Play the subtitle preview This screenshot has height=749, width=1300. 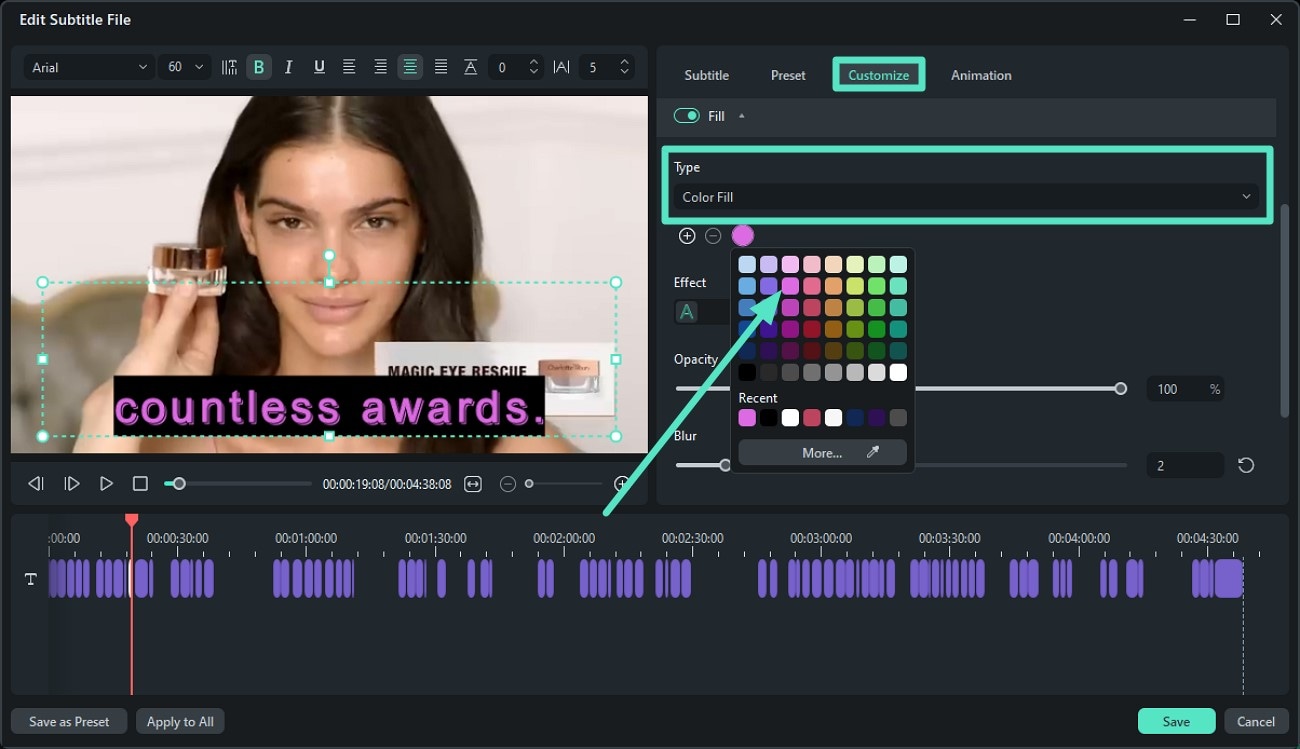[106, 484]
